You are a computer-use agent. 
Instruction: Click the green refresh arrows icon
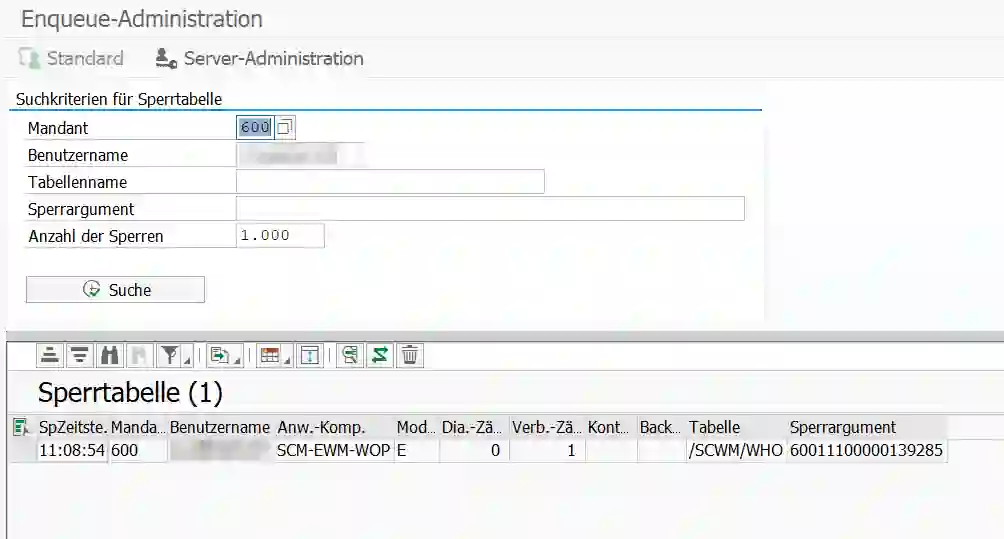pyautogui.click(x=379, y=355)
